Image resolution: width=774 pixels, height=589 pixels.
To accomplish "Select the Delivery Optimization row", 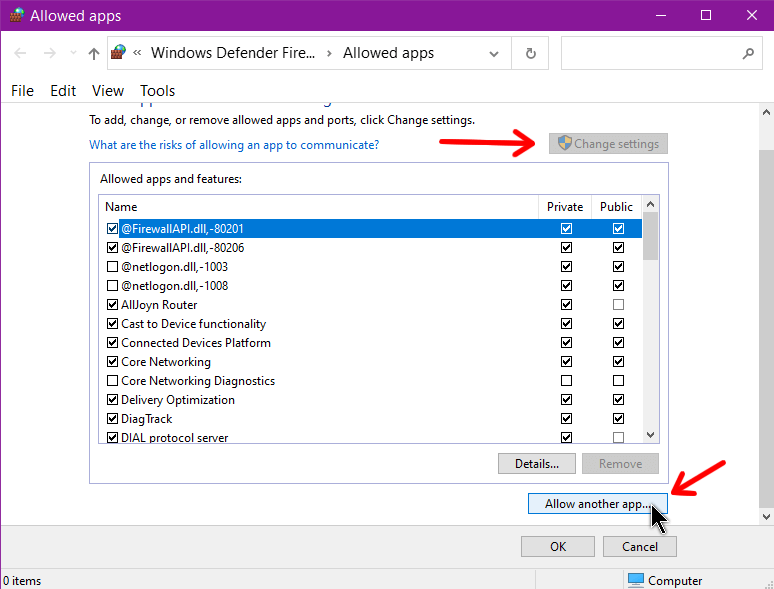I will 370,400.
